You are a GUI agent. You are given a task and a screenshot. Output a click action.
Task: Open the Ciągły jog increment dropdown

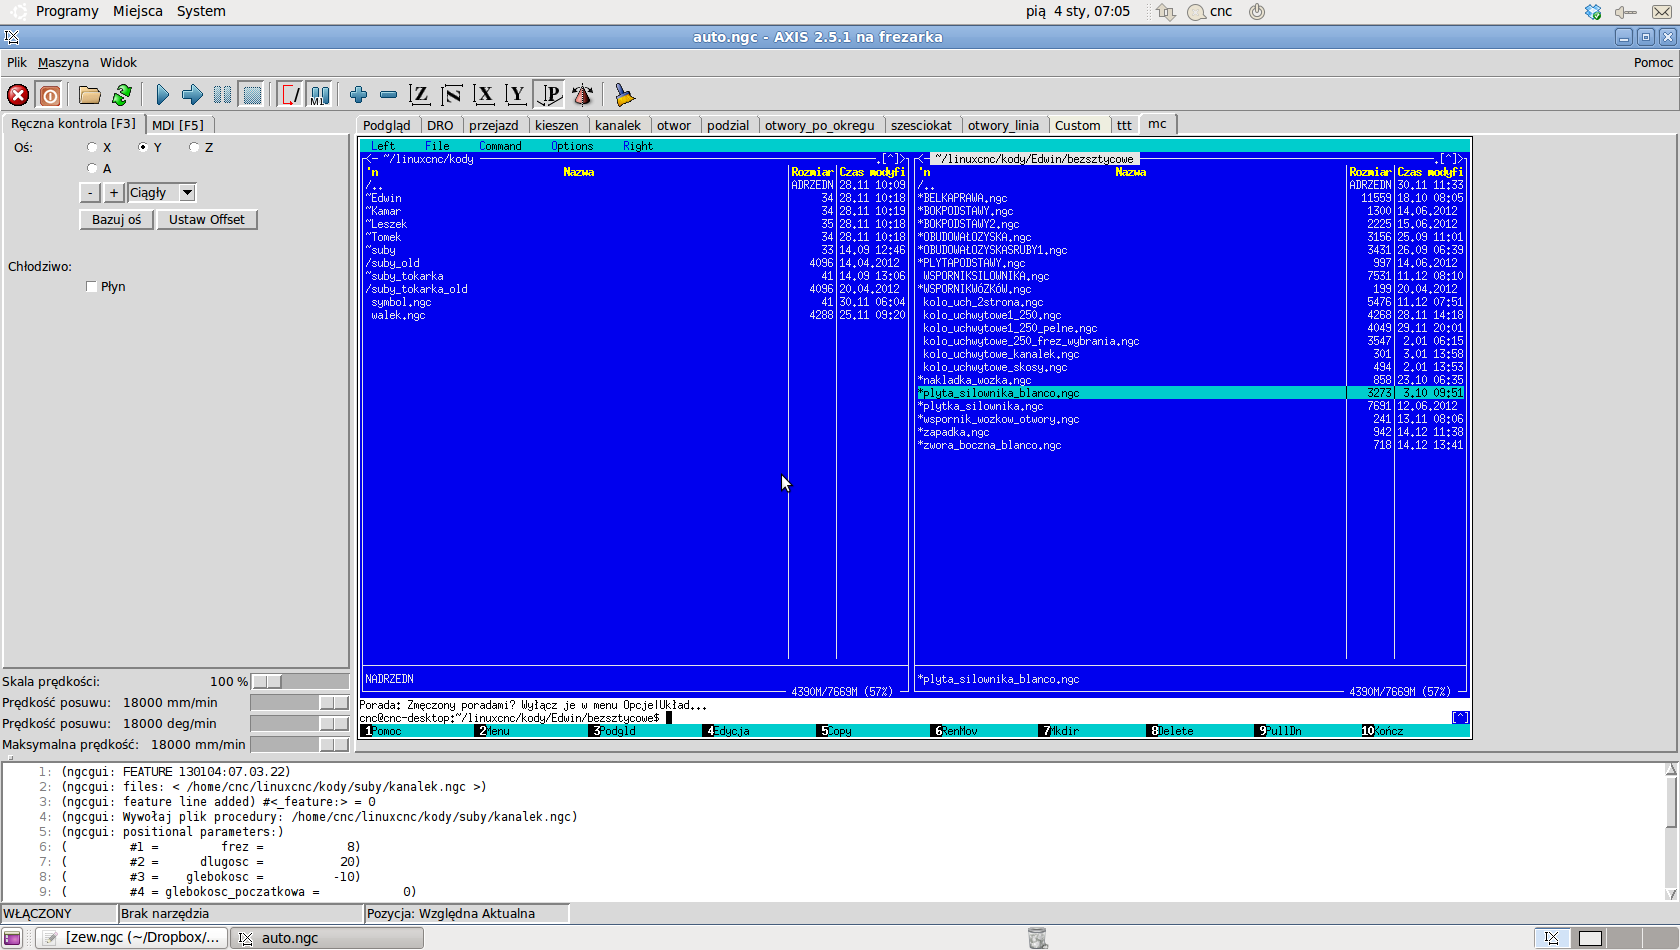point(187,193)
